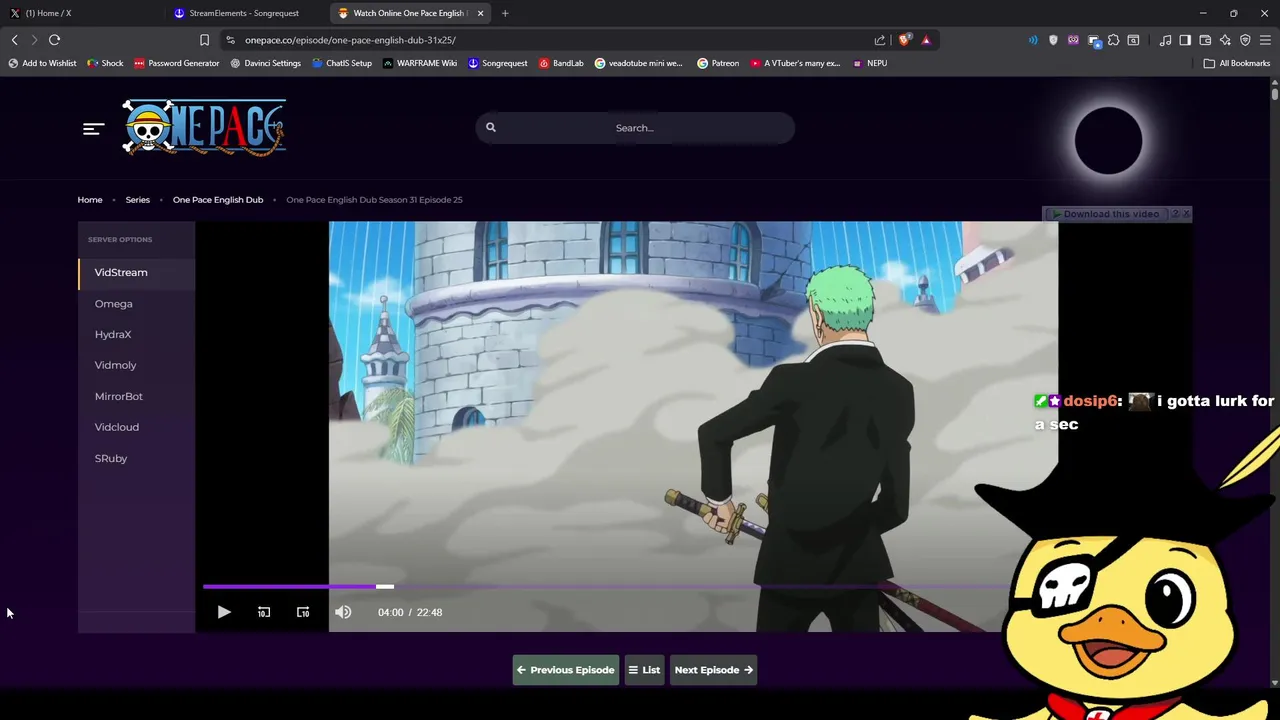
Task: Open the Home breadcrumb link
Action: (90, 199)
